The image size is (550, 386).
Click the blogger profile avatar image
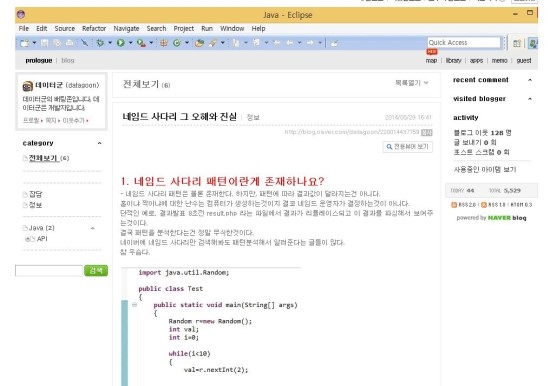click(28, 86)
